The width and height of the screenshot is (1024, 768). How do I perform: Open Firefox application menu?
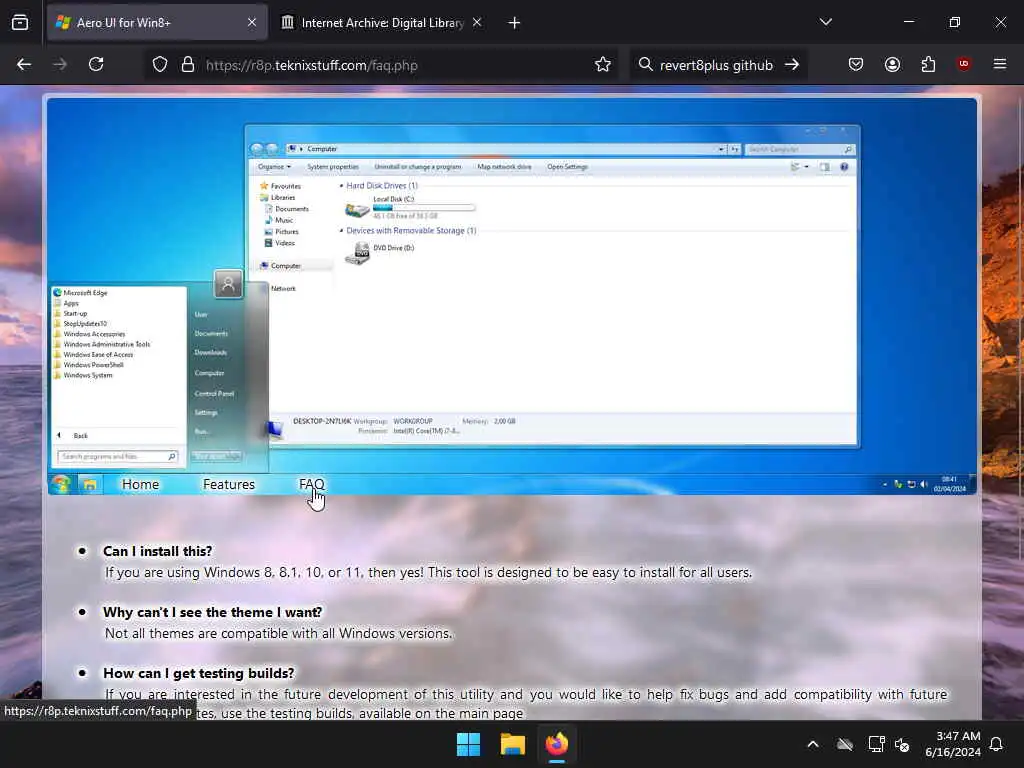tap(1000, 64)
